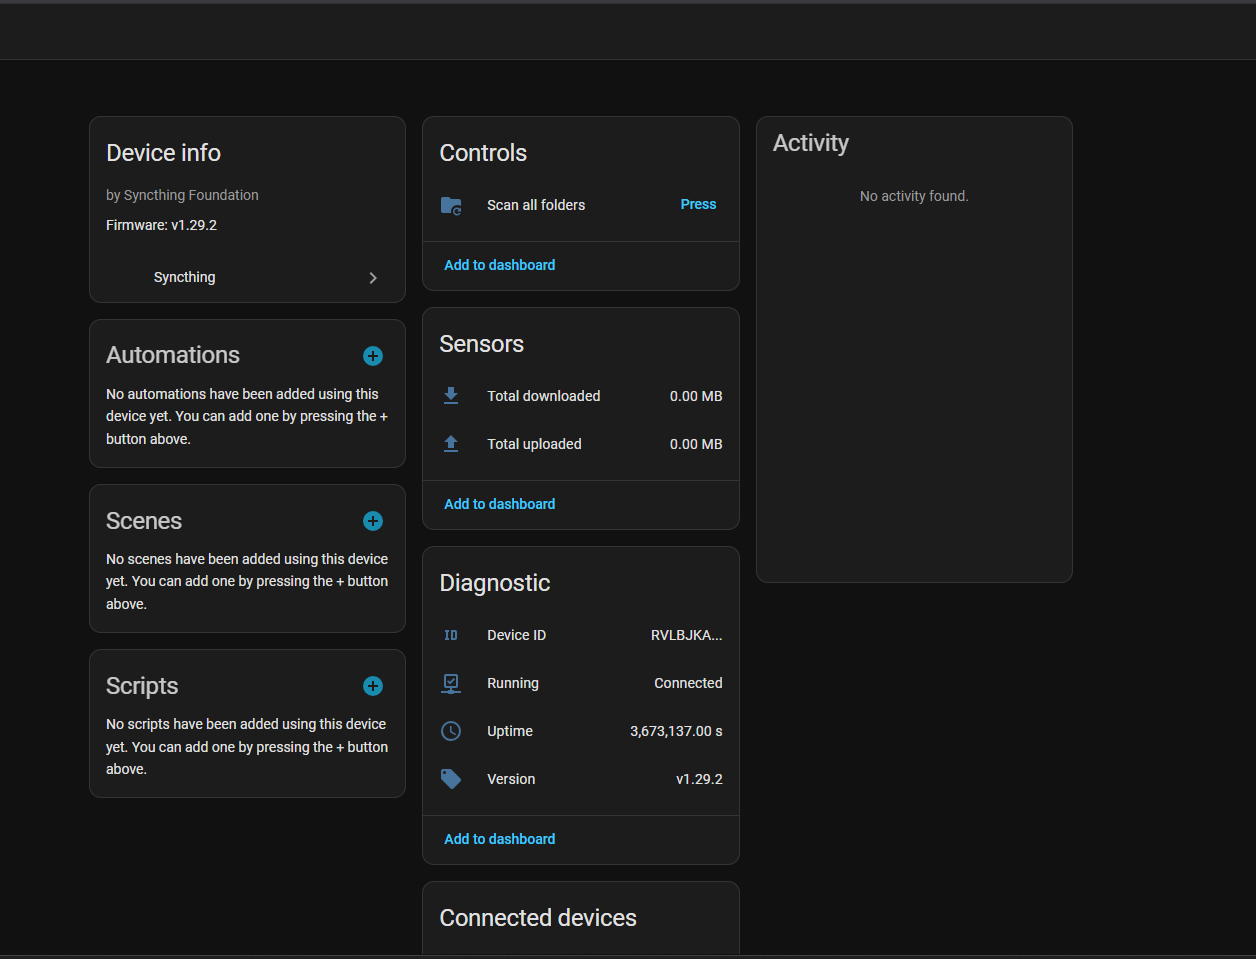Image resolution: width=1256 pixels, height=959 pixels.
Task: Click the Total downloaded download arrow icon
Action: pyautogui.click(x=451, y=396)
